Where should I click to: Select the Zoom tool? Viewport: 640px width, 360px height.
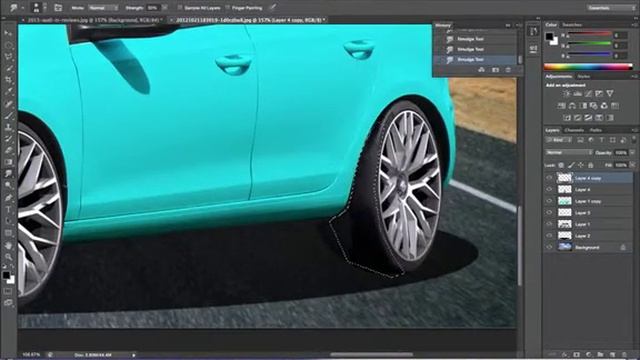pos(8,257)
